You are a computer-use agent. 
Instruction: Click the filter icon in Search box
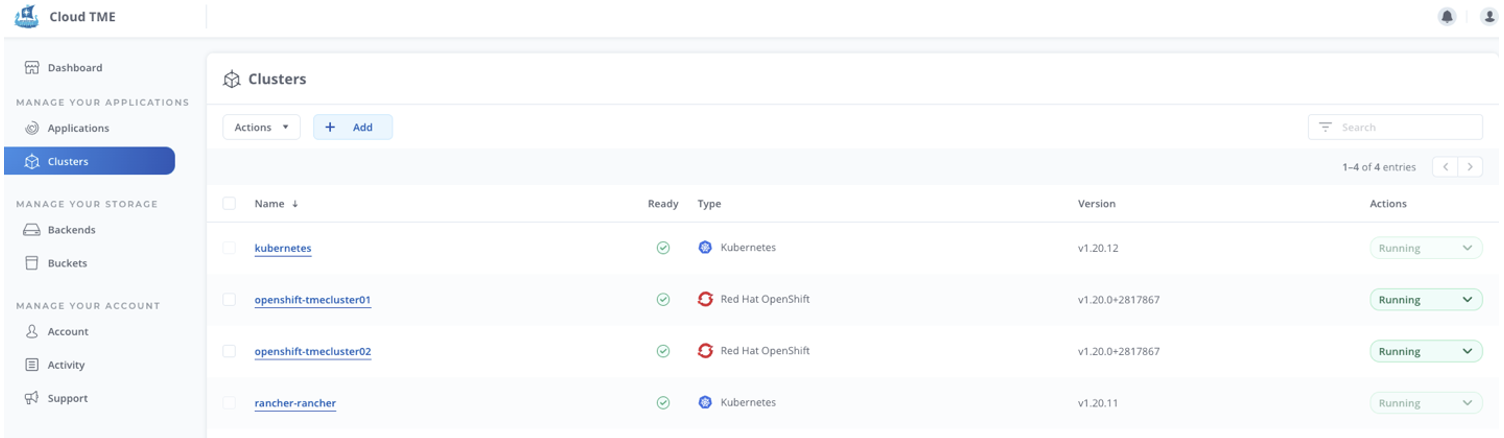(x=1325, y=127)
